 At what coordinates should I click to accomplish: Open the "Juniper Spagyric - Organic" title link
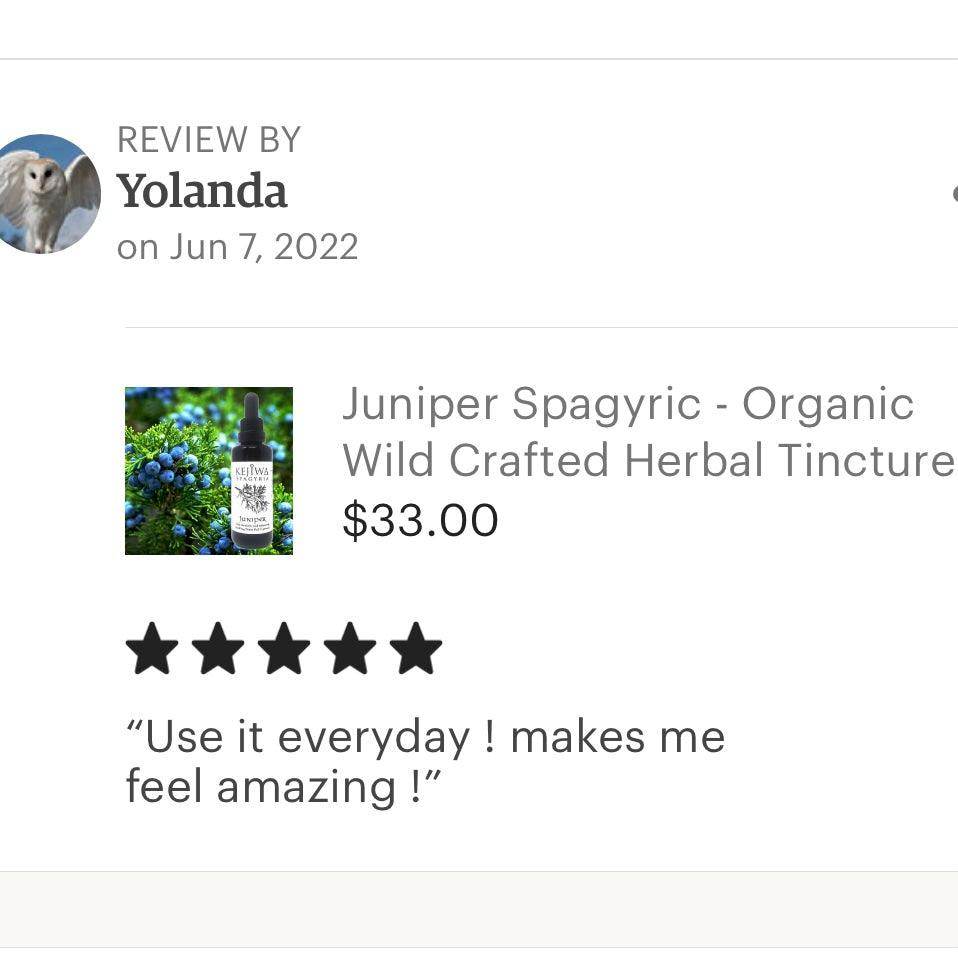pyautogui.click(x=628, y=404)
